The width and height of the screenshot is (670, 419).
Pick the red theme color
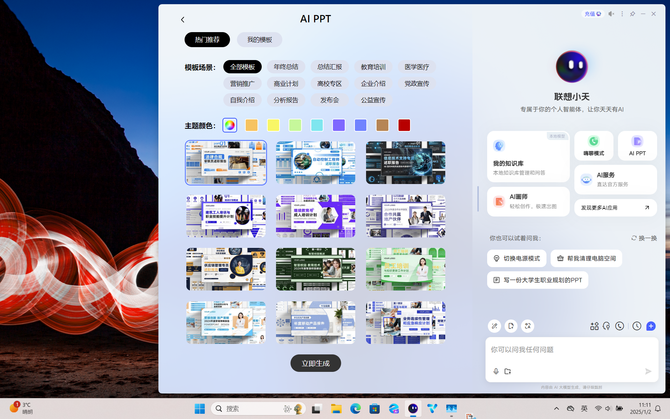404,125
